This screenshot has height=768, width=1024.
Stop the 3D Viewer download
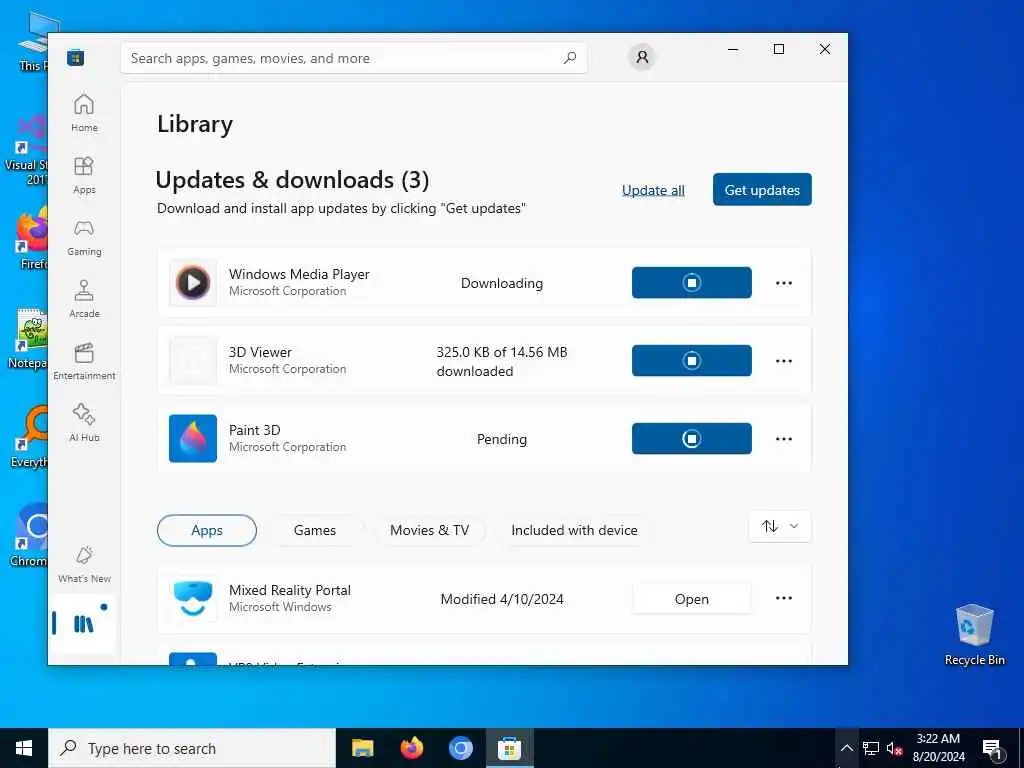click(x=692, y=360)
